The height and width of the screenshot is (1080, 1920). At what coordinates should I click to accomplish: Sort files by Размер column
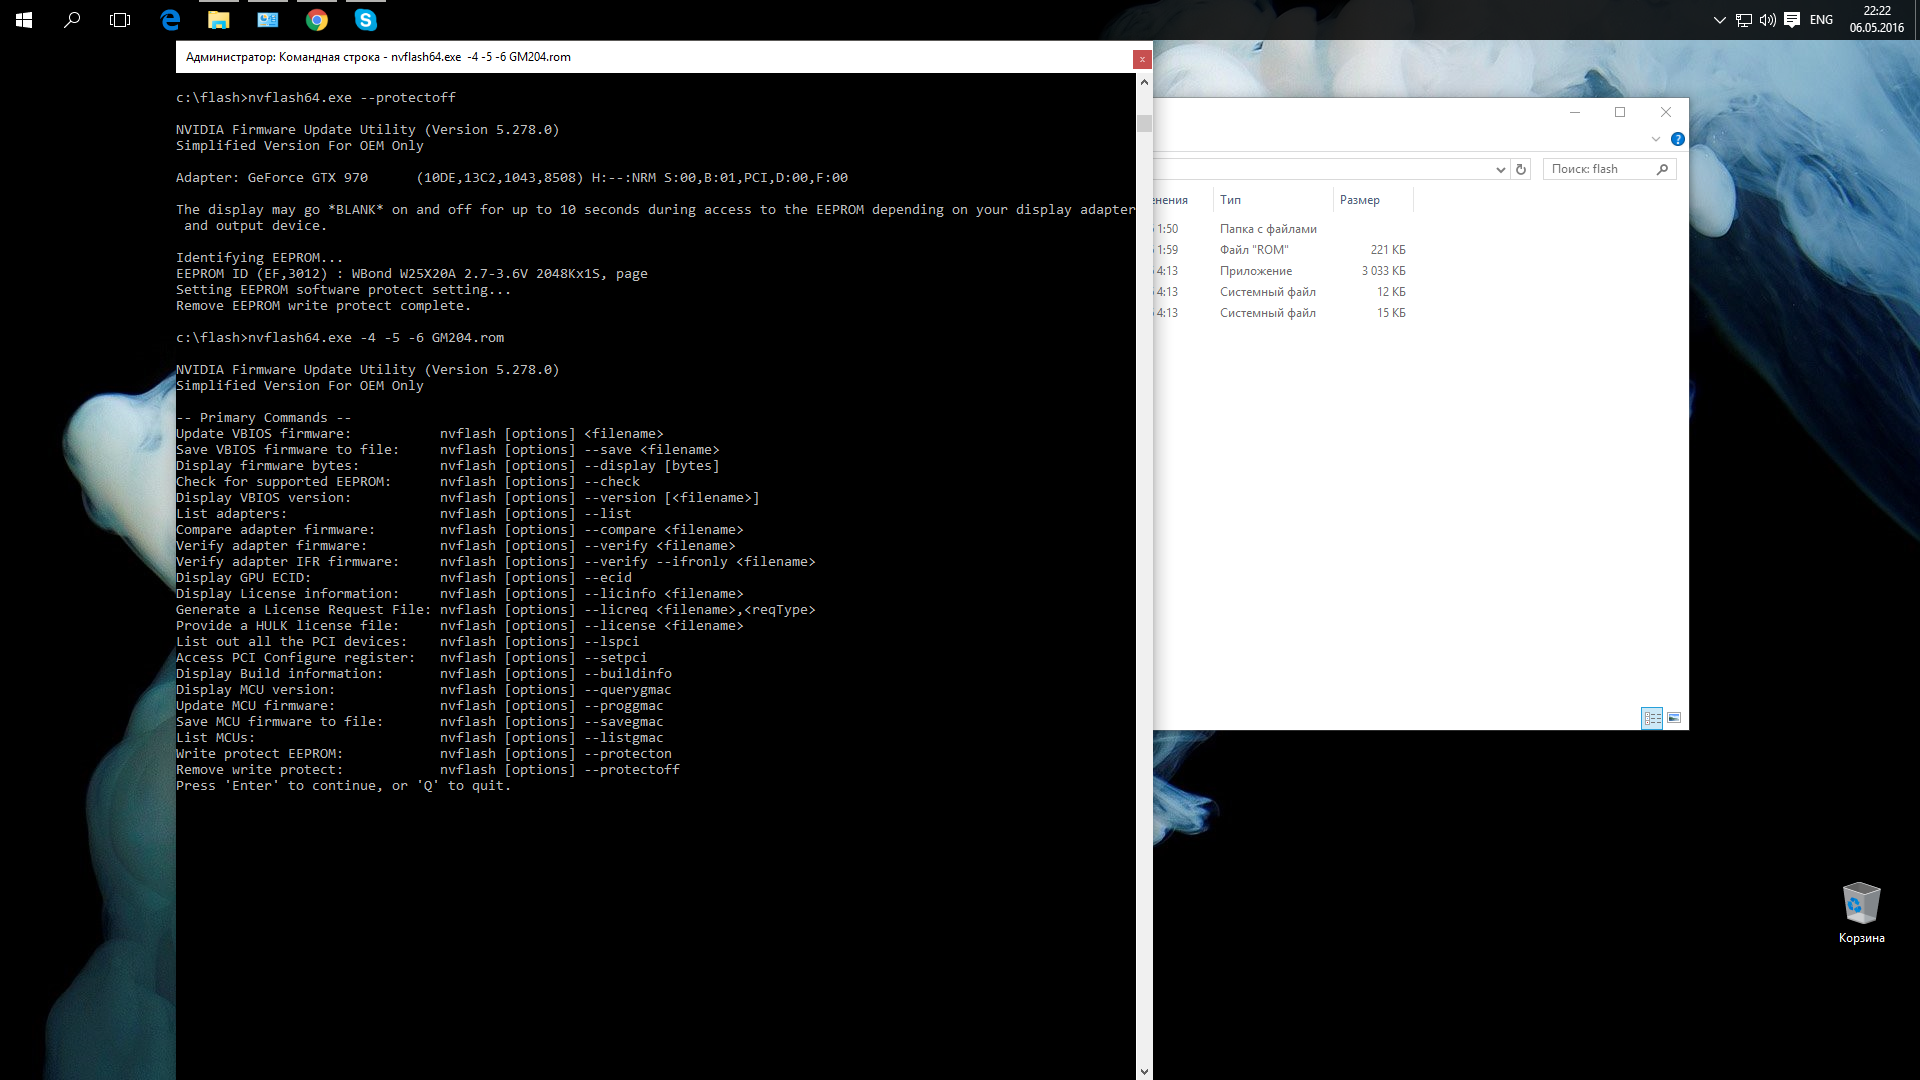(1359, 200)
